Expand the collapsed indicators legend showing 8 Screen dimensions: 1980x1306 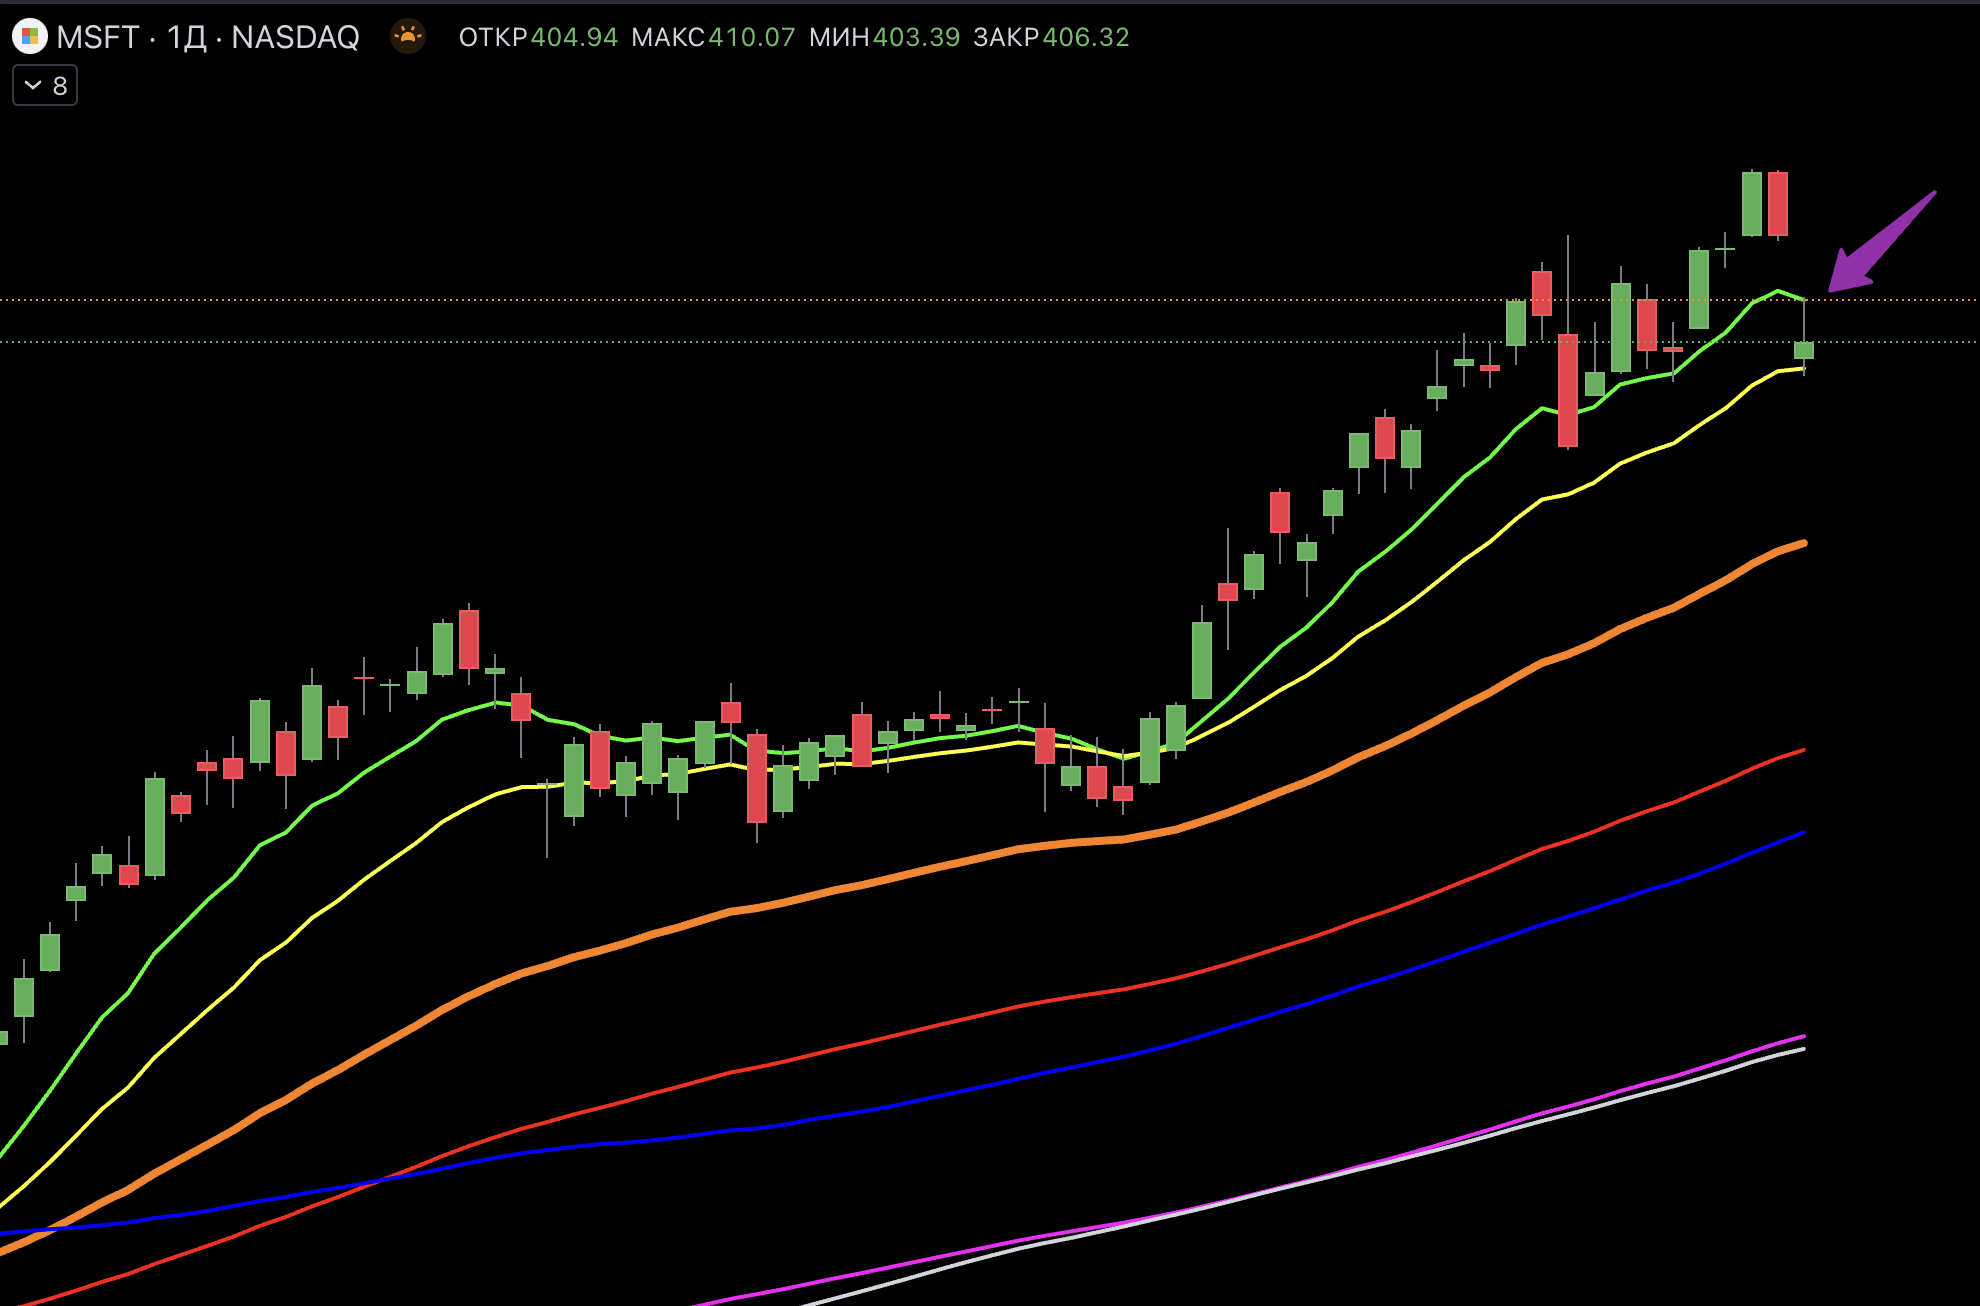[45, 86]
